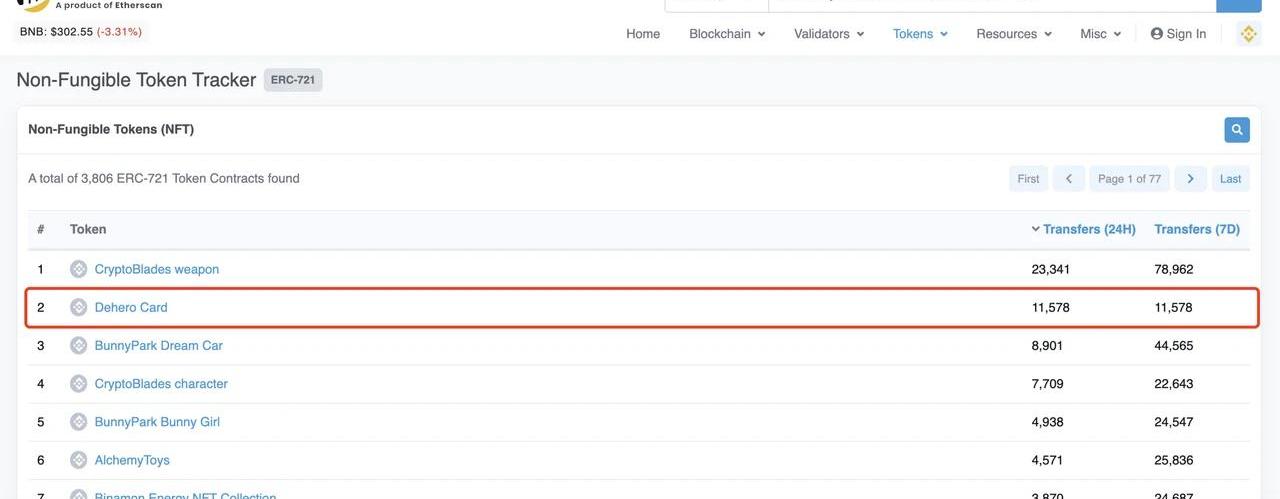Click the 22,643 seven-day transfers value

(1174, 383)
